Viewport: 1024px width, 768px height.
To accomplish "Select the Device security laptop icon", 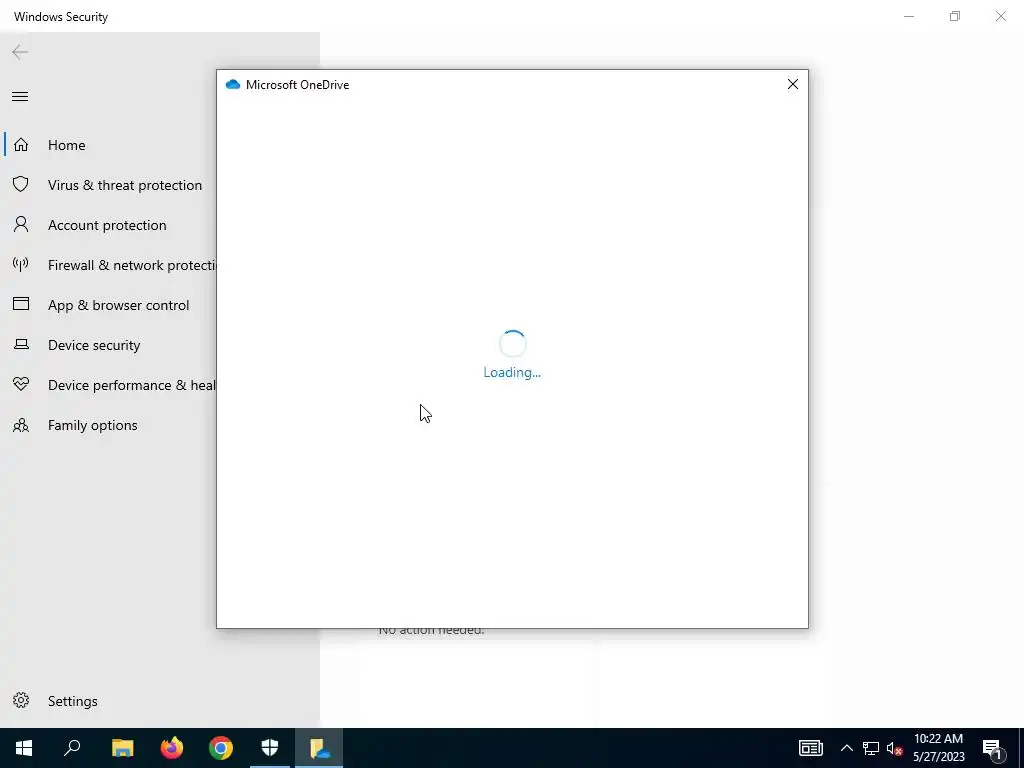I will 21,344.
